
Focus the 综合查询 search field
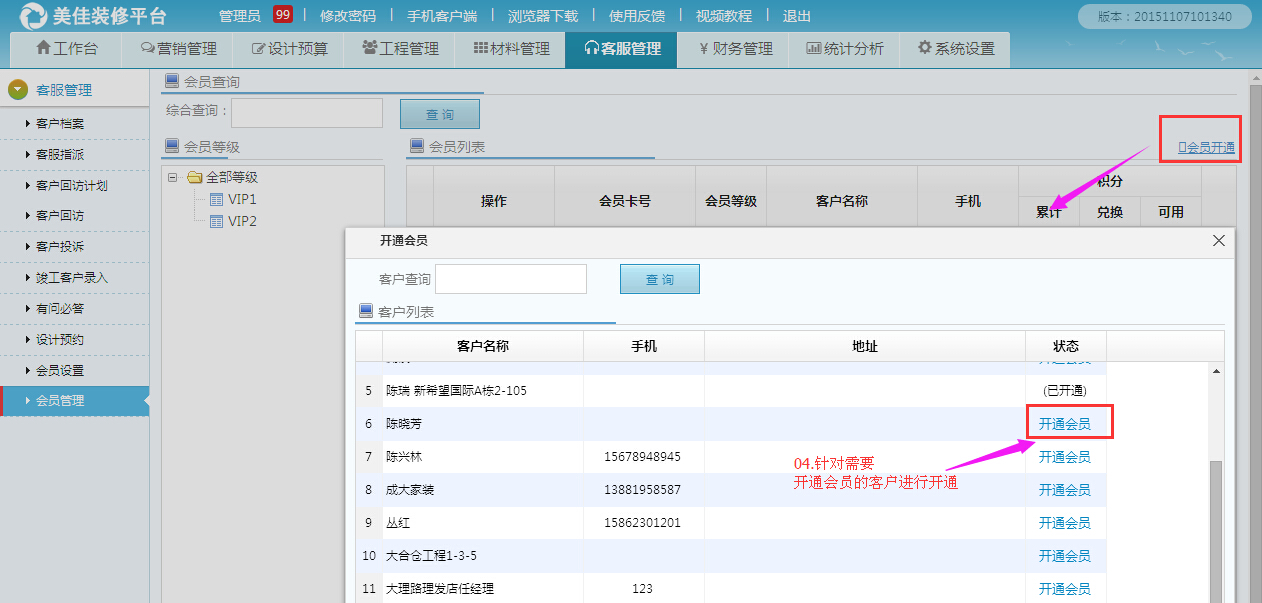306,113
